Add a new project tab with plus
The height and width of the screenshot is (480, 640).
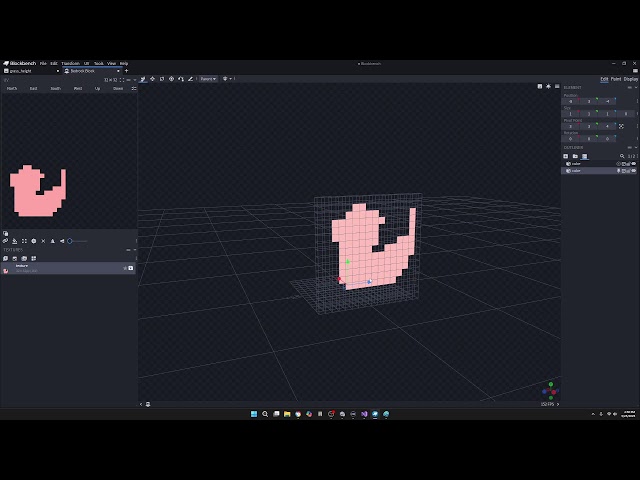(x=126, y=71)
